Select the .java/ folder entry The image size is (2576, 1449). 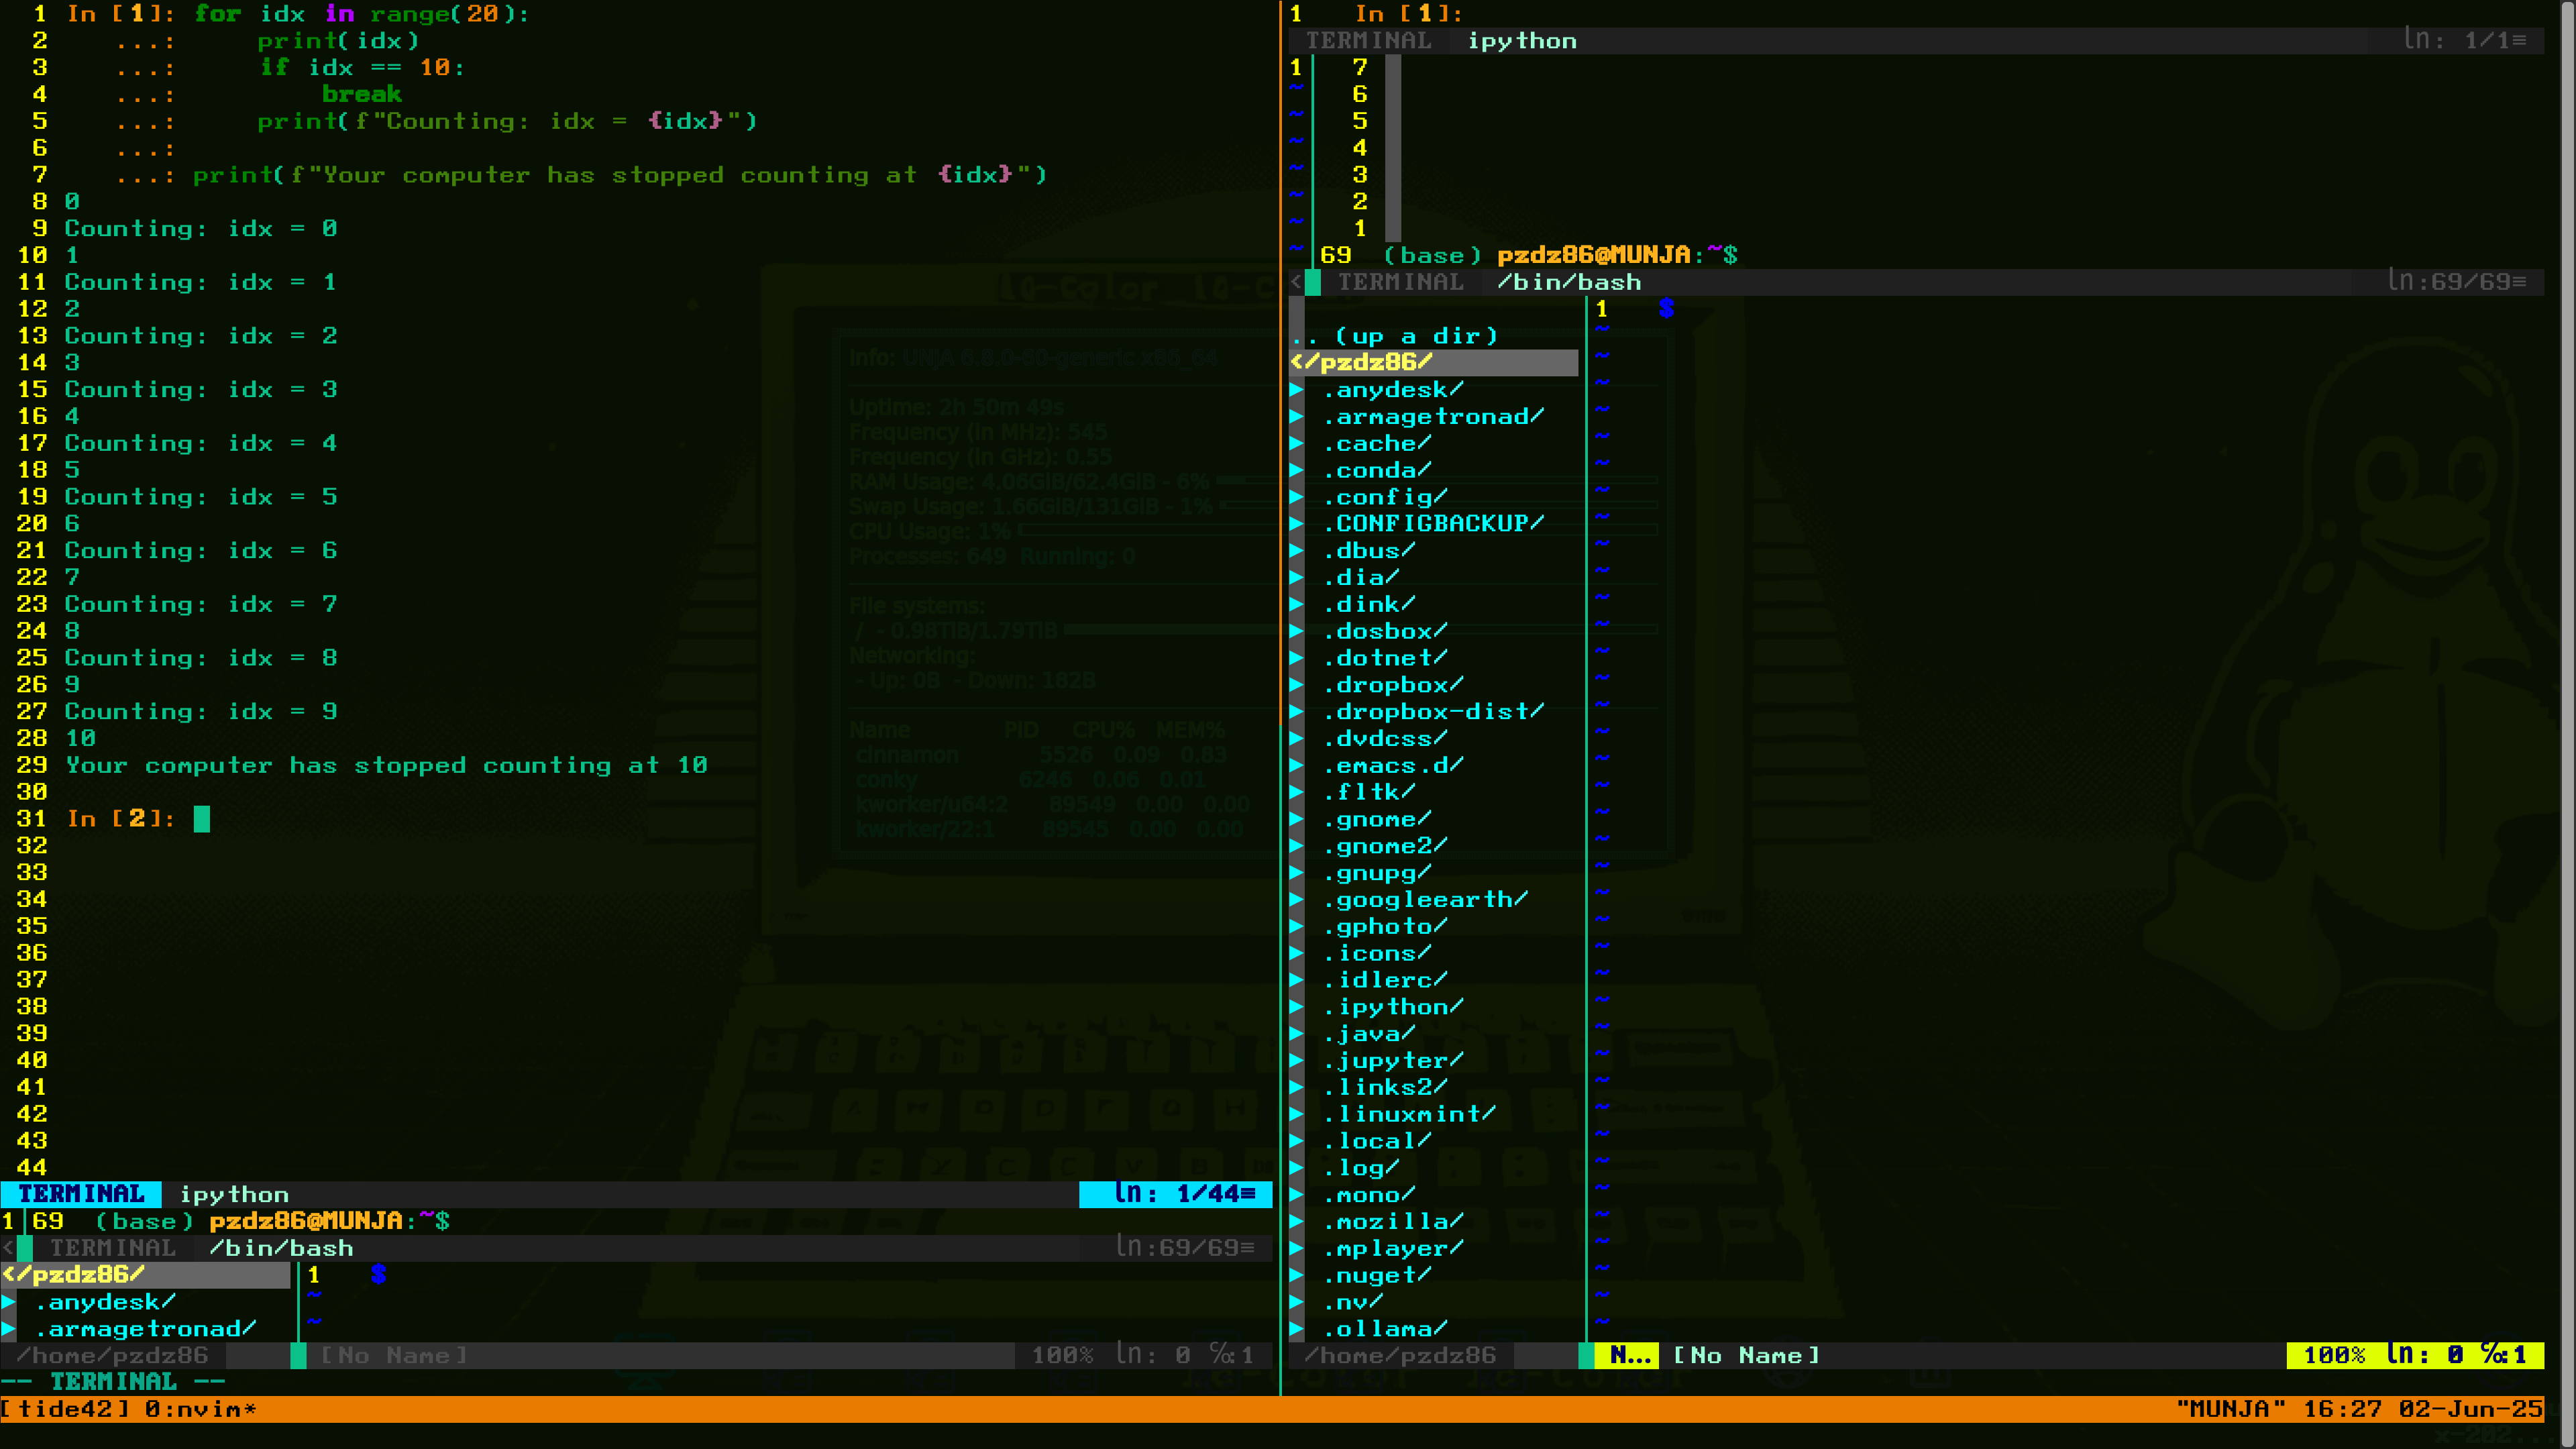click(x=1369, y=1034)
